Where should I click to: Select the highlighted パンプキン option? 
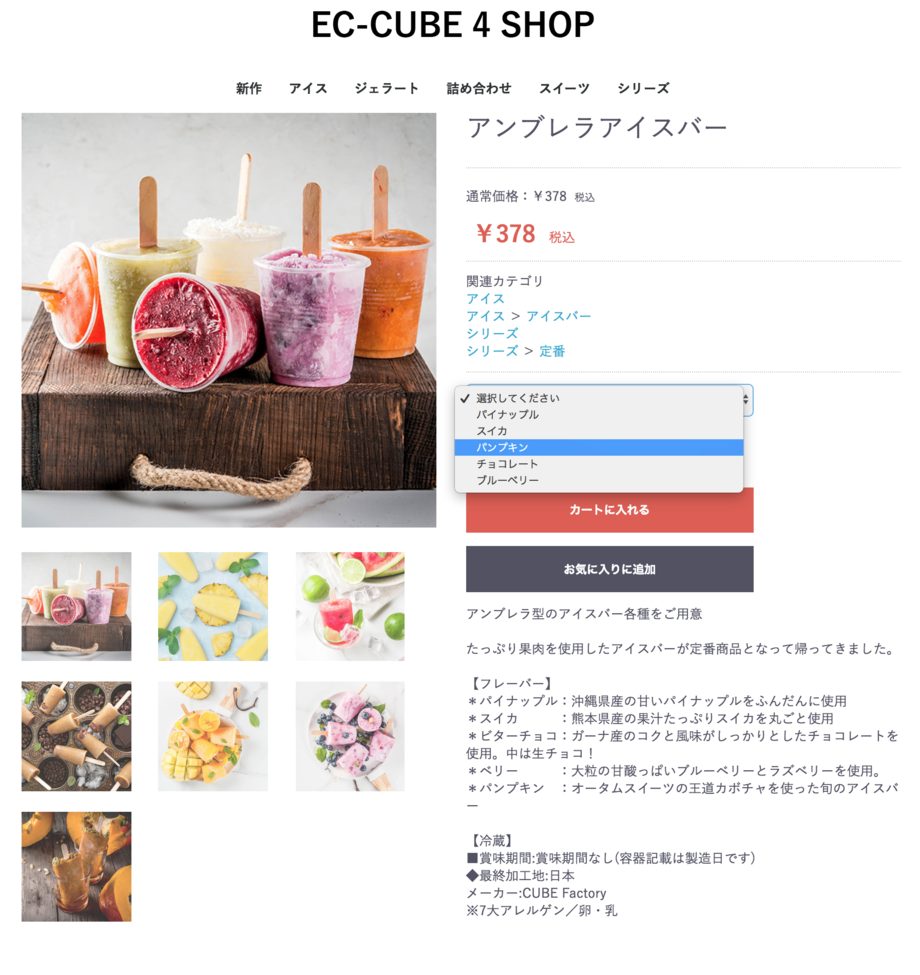tap(599, 447)
